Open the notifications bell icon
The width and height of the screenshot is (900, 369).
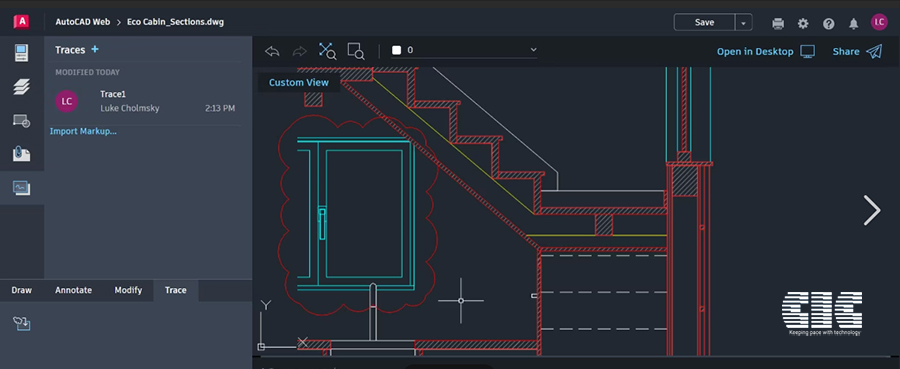coord(854,24)
